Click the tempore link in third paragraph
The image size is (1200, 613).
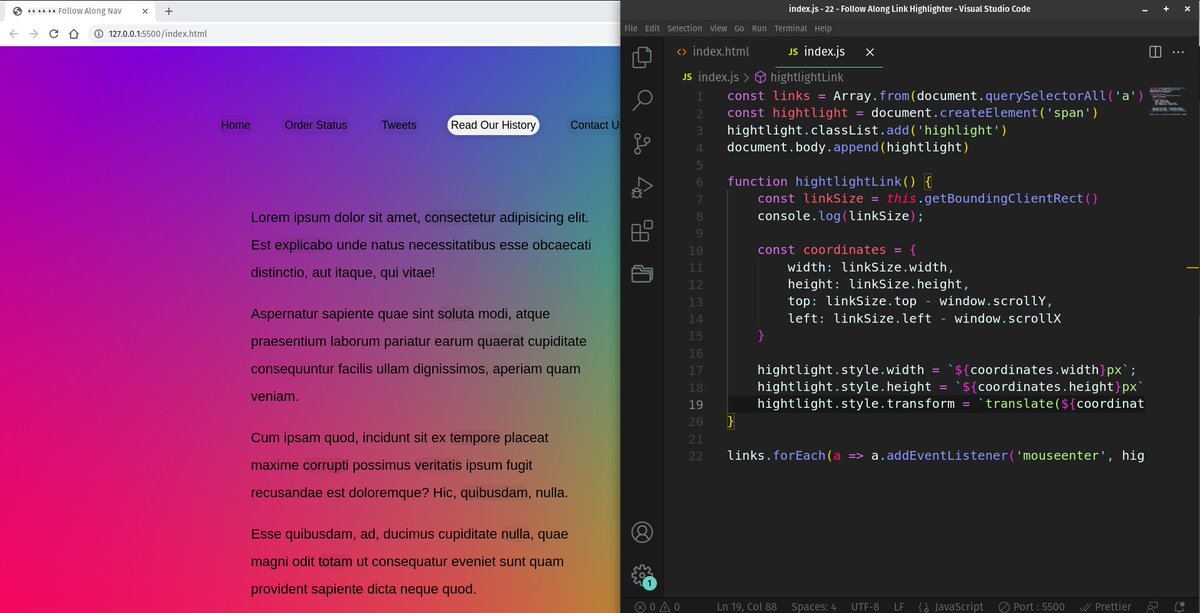pyautogui.click(x=475, y=437)
